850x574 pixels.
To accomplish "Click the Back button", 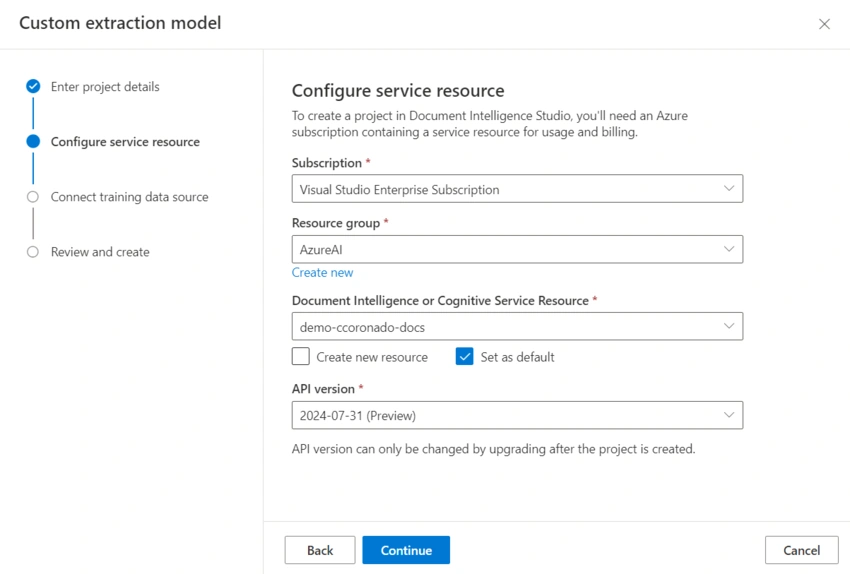I will 320,550.
